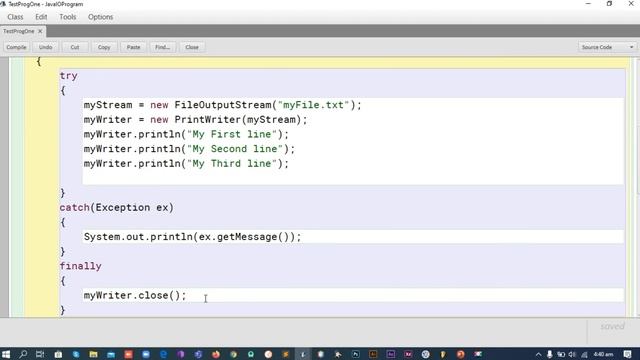Click the Copy button
The width and height of the screenshot is (640, 360).
point(104,47)
